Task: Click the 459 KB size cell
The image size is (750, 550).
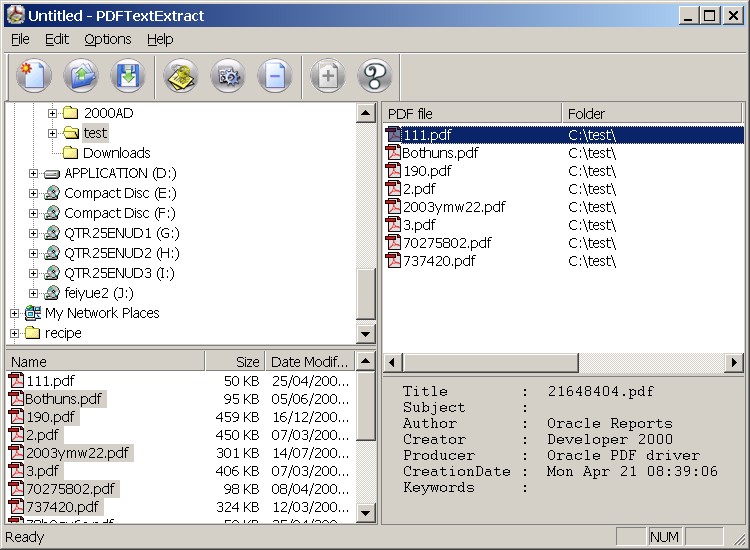Action: [237, 417]
